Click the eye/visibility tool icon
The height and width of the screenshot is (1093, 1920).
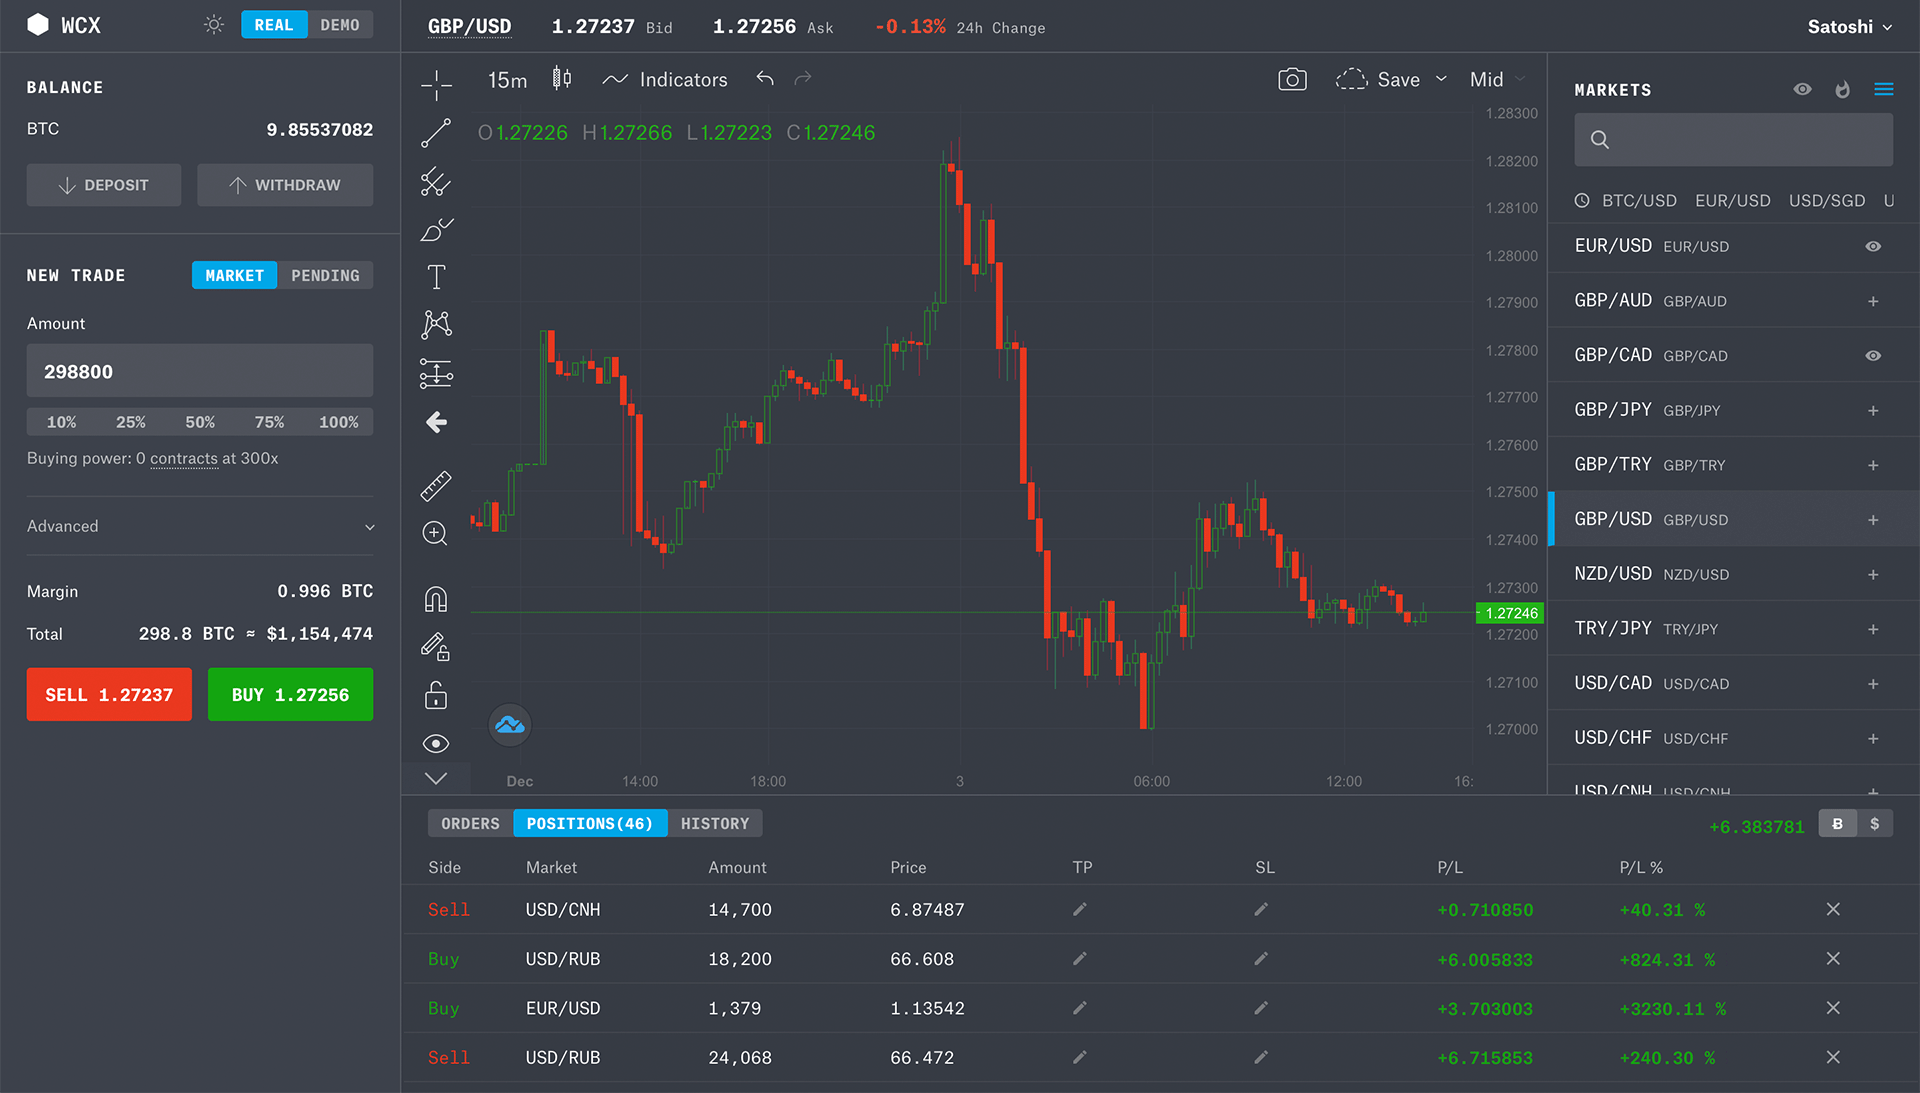(436, 742)
